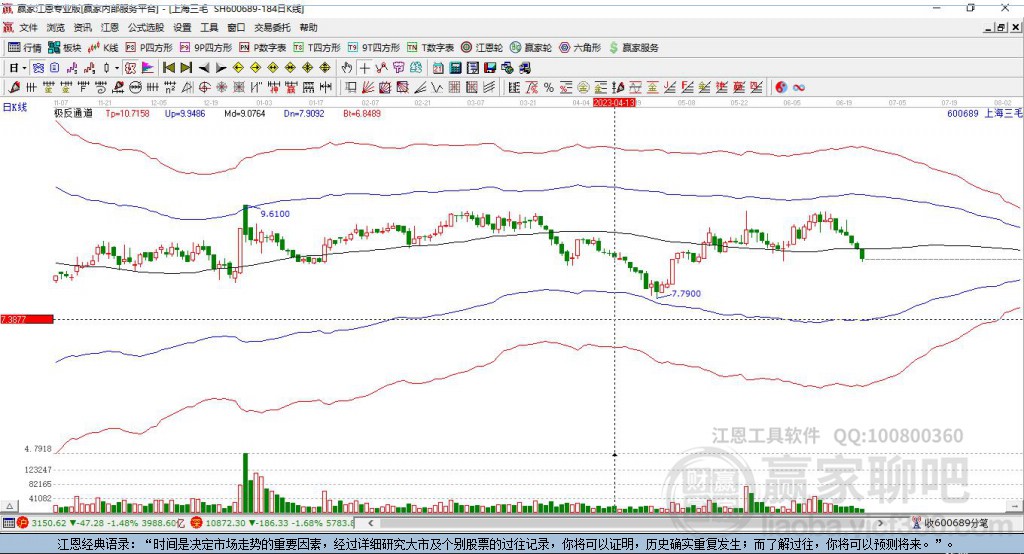Screen dimensions: 1024x554
Task: Click the red 7.3877 price tag
Action: (27, 319)
